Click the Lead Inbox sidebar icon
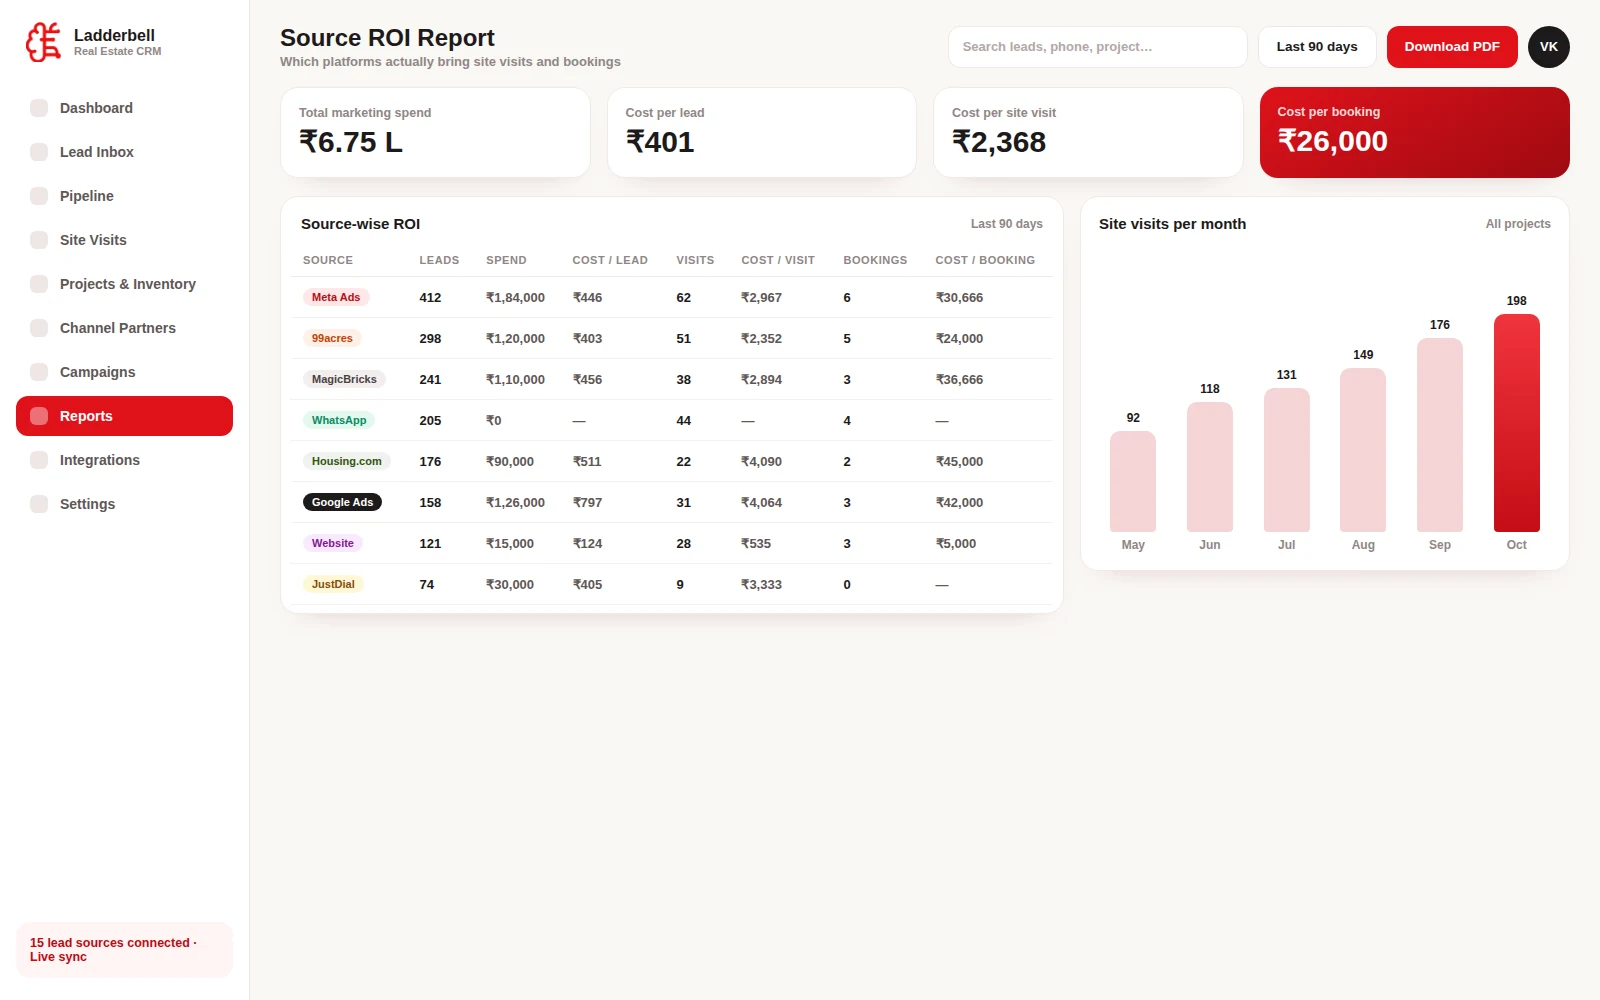 point(39,152)
